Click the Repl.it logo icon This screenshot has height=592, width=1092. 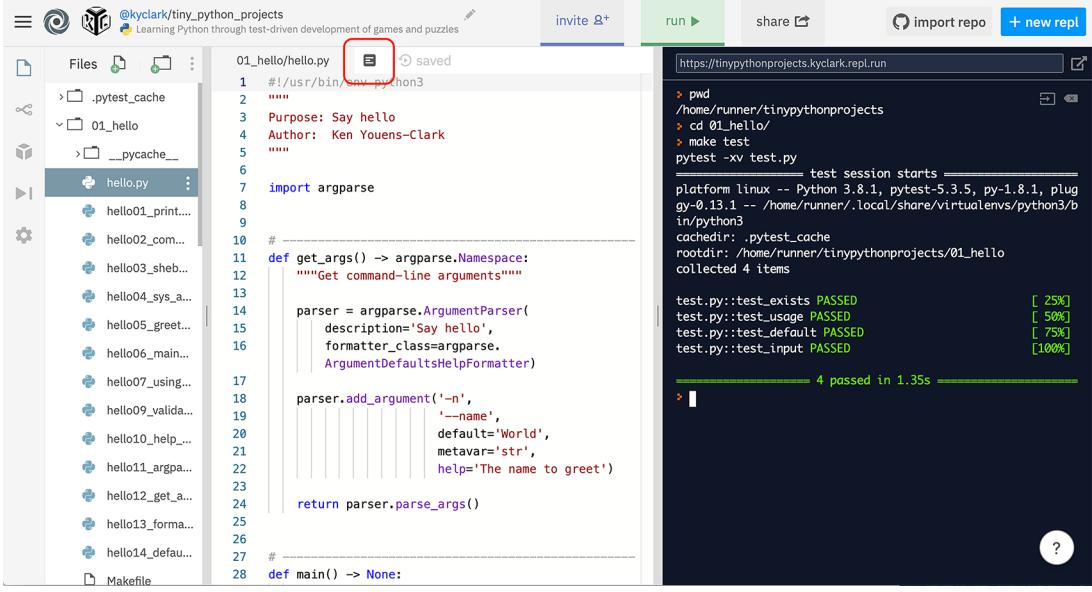56,22
